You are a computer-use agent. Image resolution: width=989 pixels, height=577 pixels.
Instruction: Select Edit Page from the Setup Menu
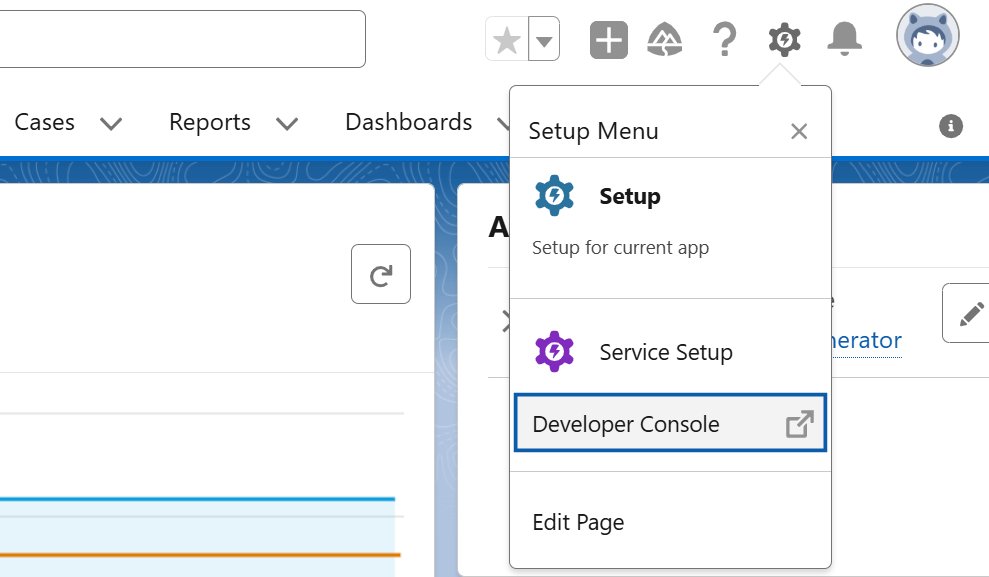click(x=578, y=522)
